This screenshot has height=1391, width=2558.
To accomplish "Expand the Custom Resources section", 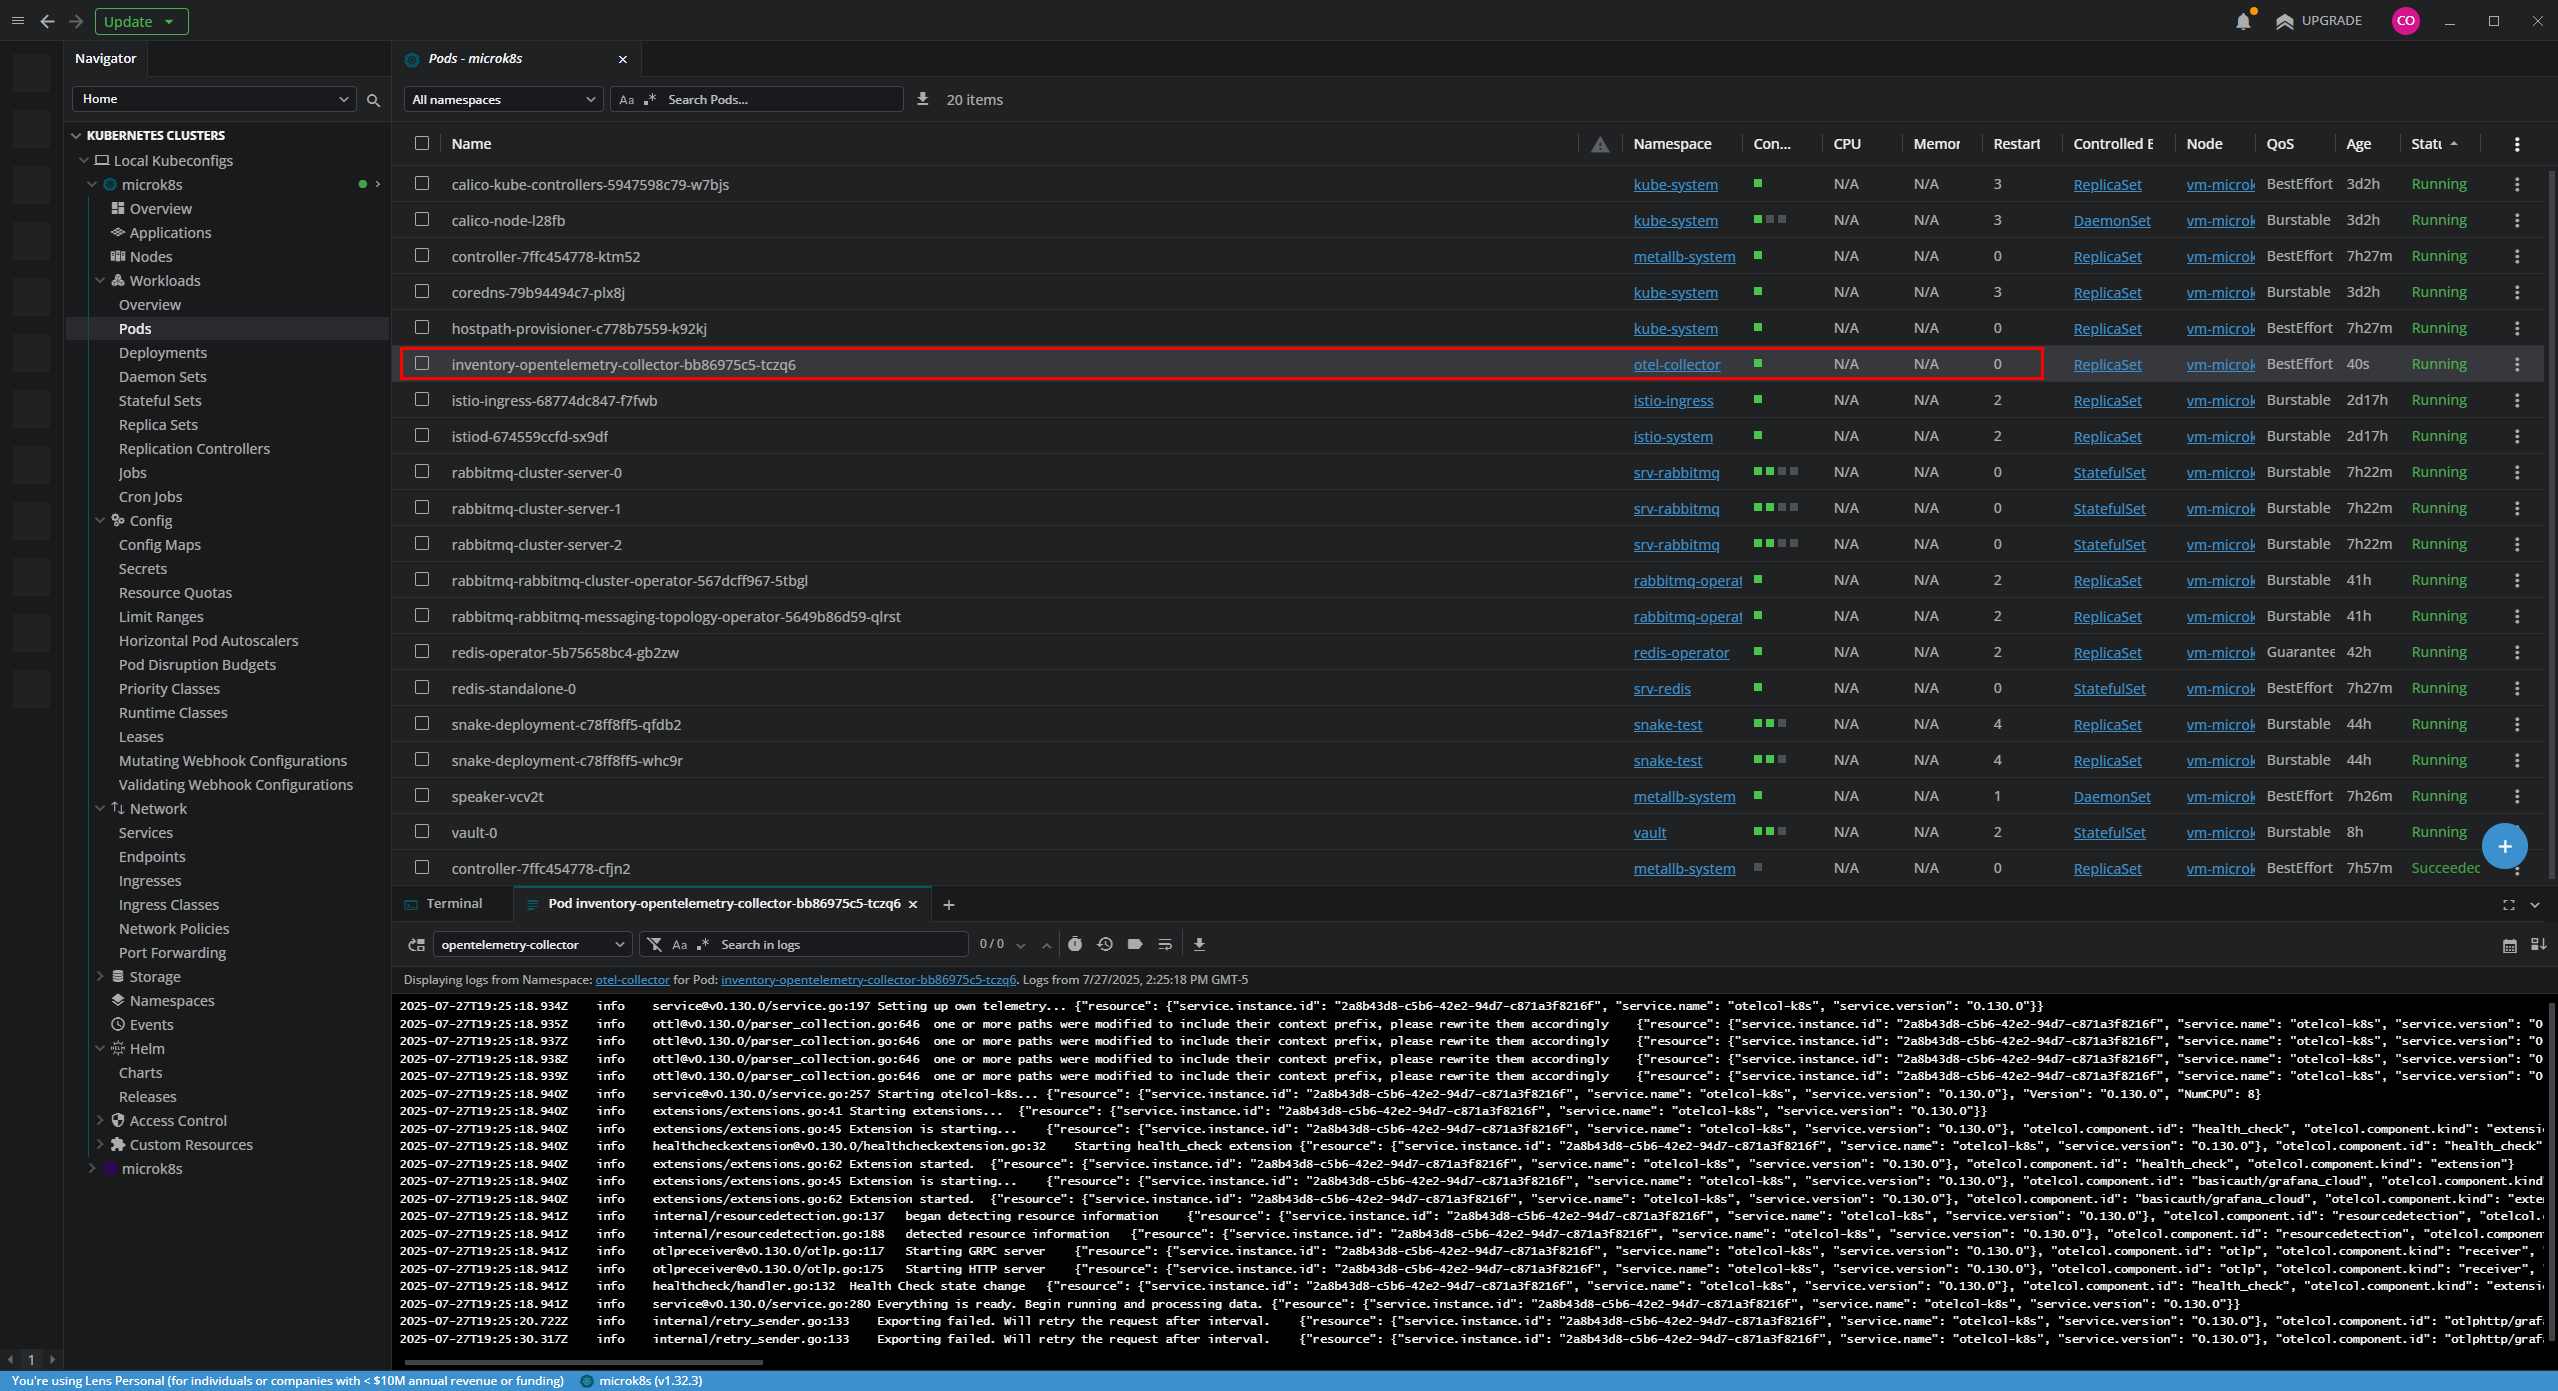I will [100, 1144].
